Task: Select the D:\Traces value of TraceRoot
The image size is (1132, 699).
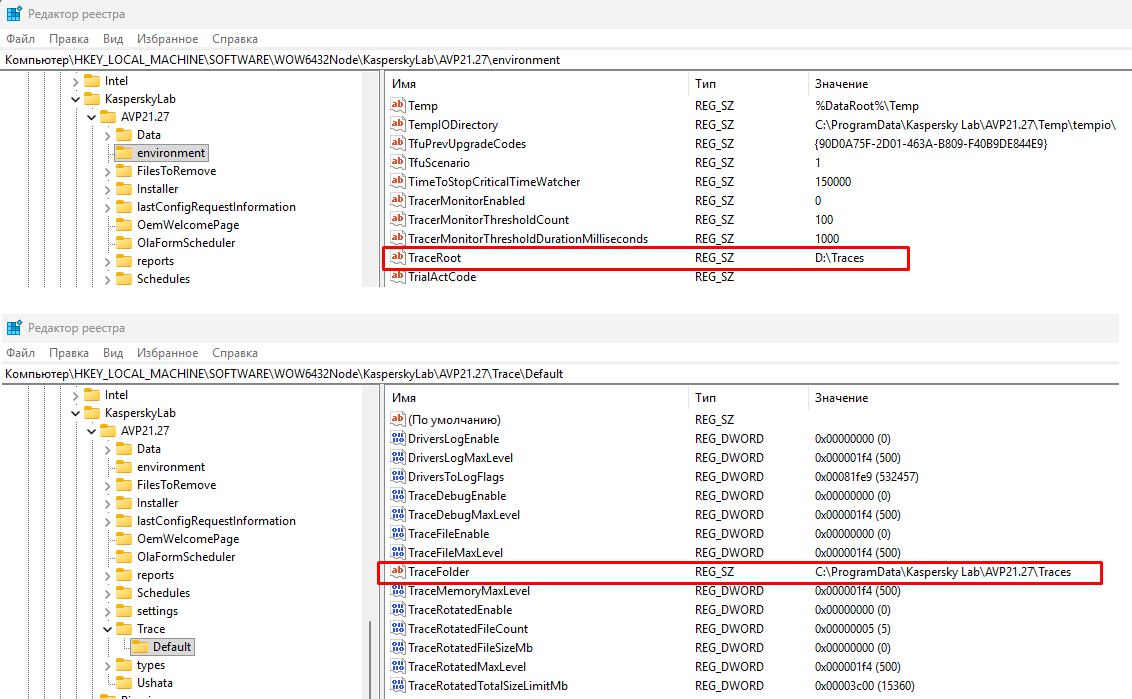Action: pyautogui.click(x=839, y=258)
